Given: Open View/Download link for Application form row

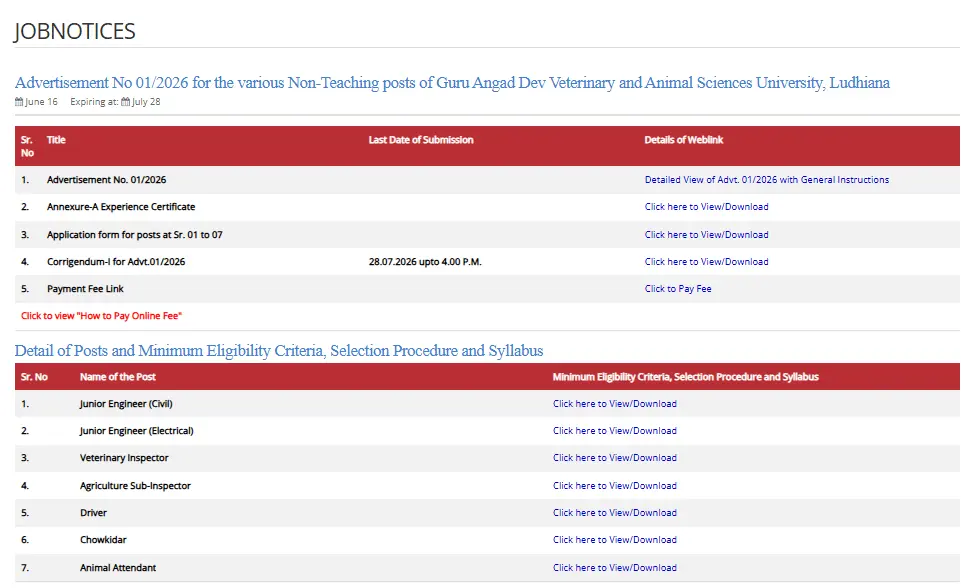Looking at the screenshot, I should click(x=707, y=234).
